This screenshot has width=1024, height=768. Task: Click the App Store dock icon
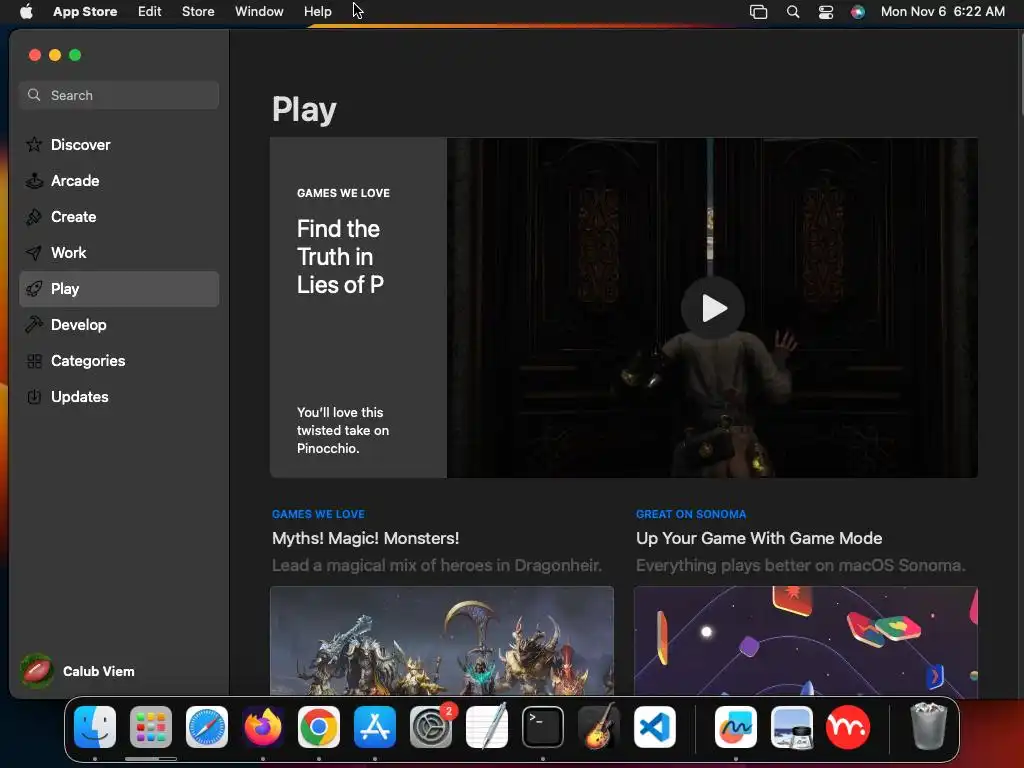[375, 727]
